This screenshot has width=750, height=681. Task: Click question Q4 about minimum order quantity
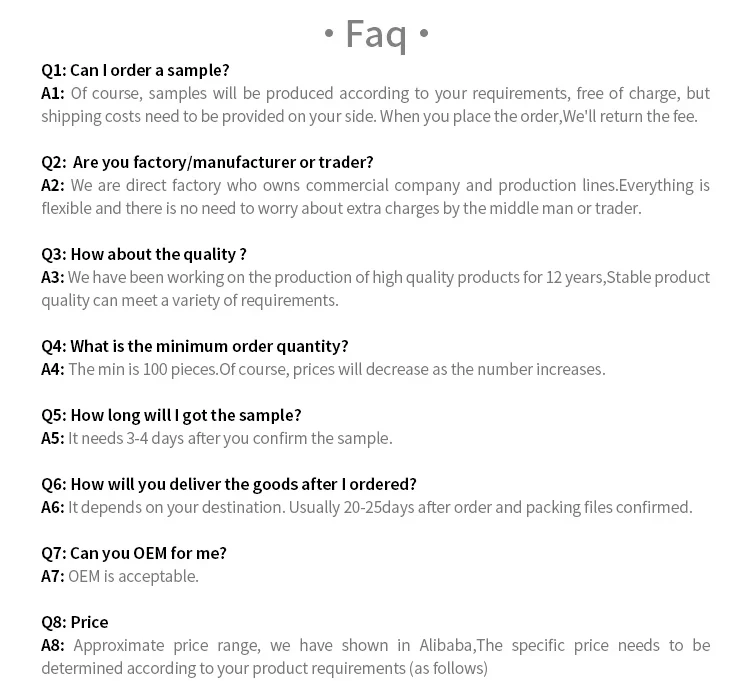tap(194, 346)
